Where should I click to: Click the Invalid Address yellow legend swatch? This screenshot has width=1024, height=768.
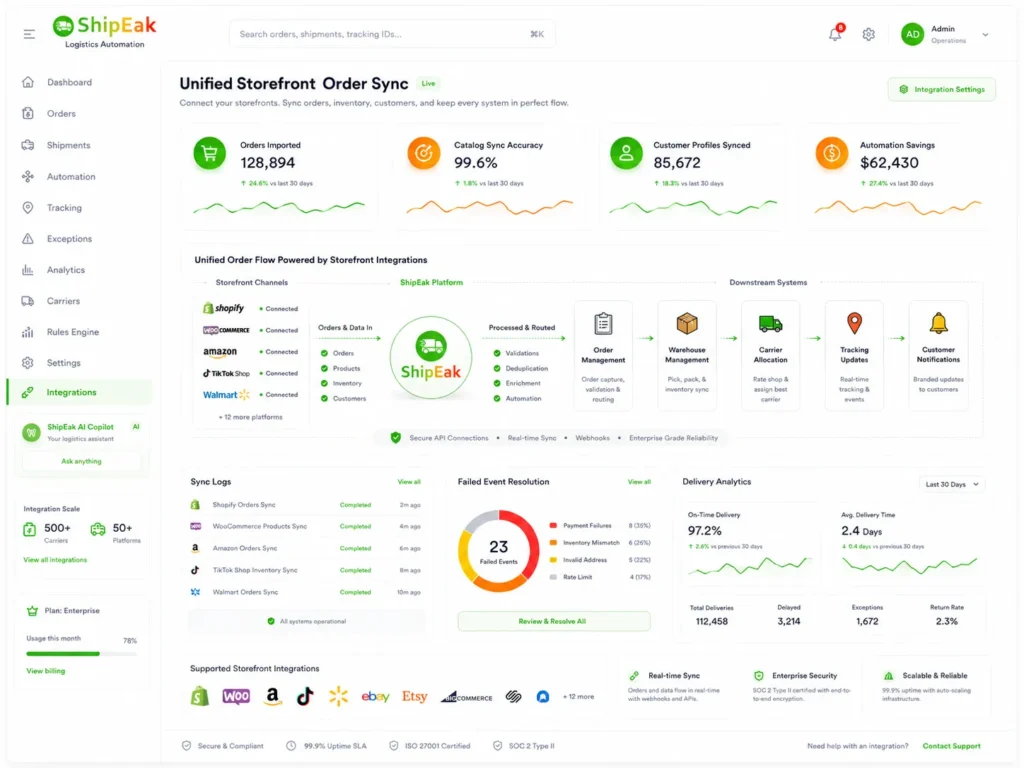[553, 560]
